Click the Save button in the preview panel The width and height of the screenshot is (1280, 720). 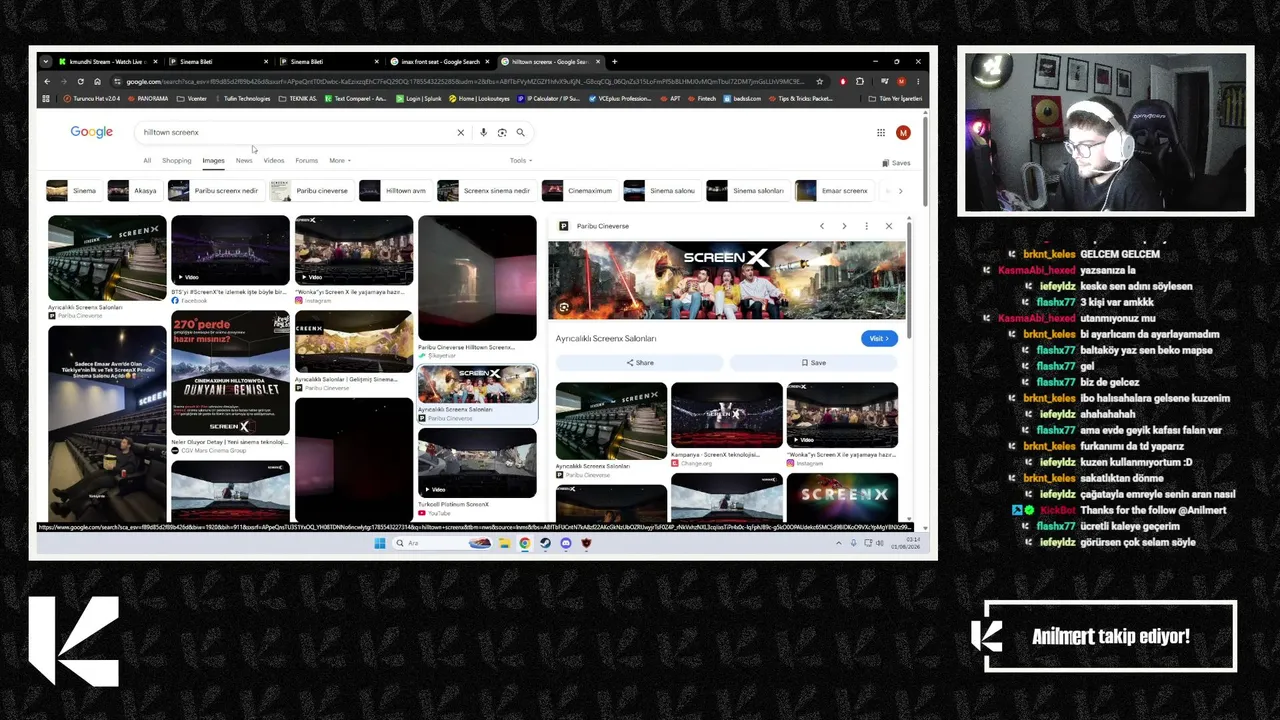pos(813,363)
